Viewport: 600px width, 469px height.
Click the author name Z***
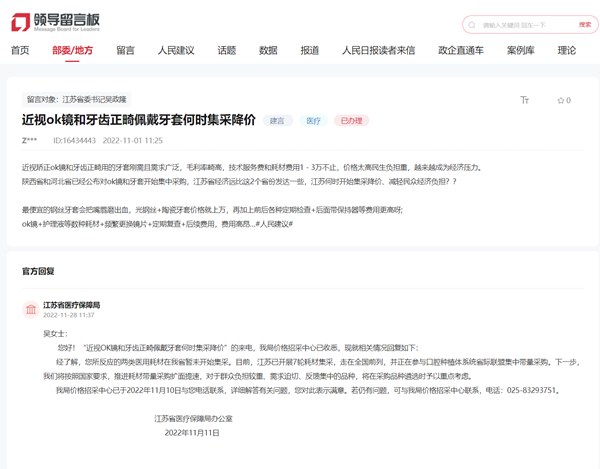tap(29, 140)
